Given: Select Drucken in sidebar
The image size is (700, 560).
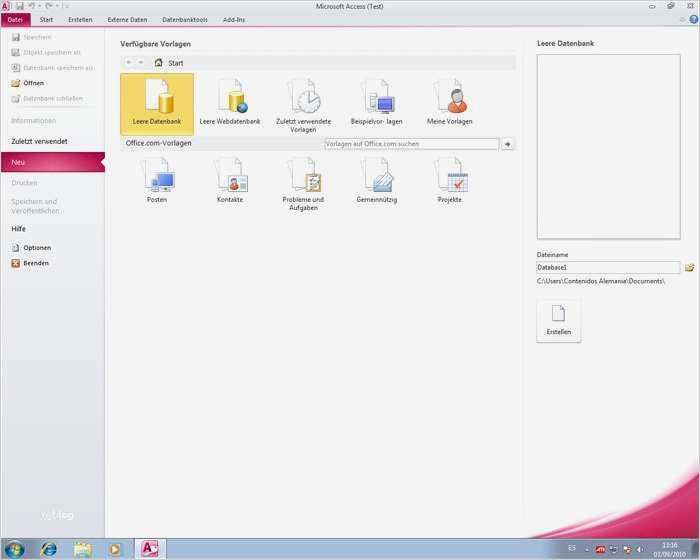Looking at the screenshot, I should point(24,183).
